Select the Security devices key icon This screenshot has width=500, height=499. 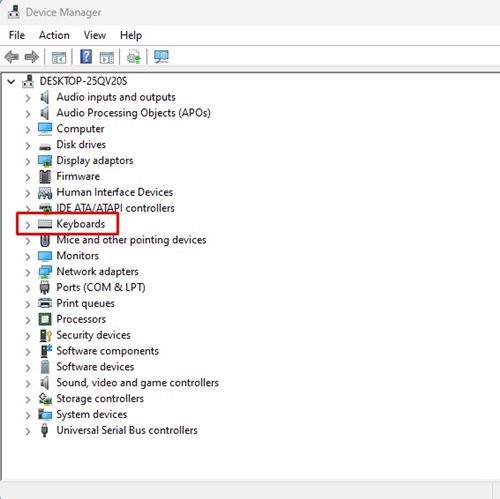(x=45, y=335)
